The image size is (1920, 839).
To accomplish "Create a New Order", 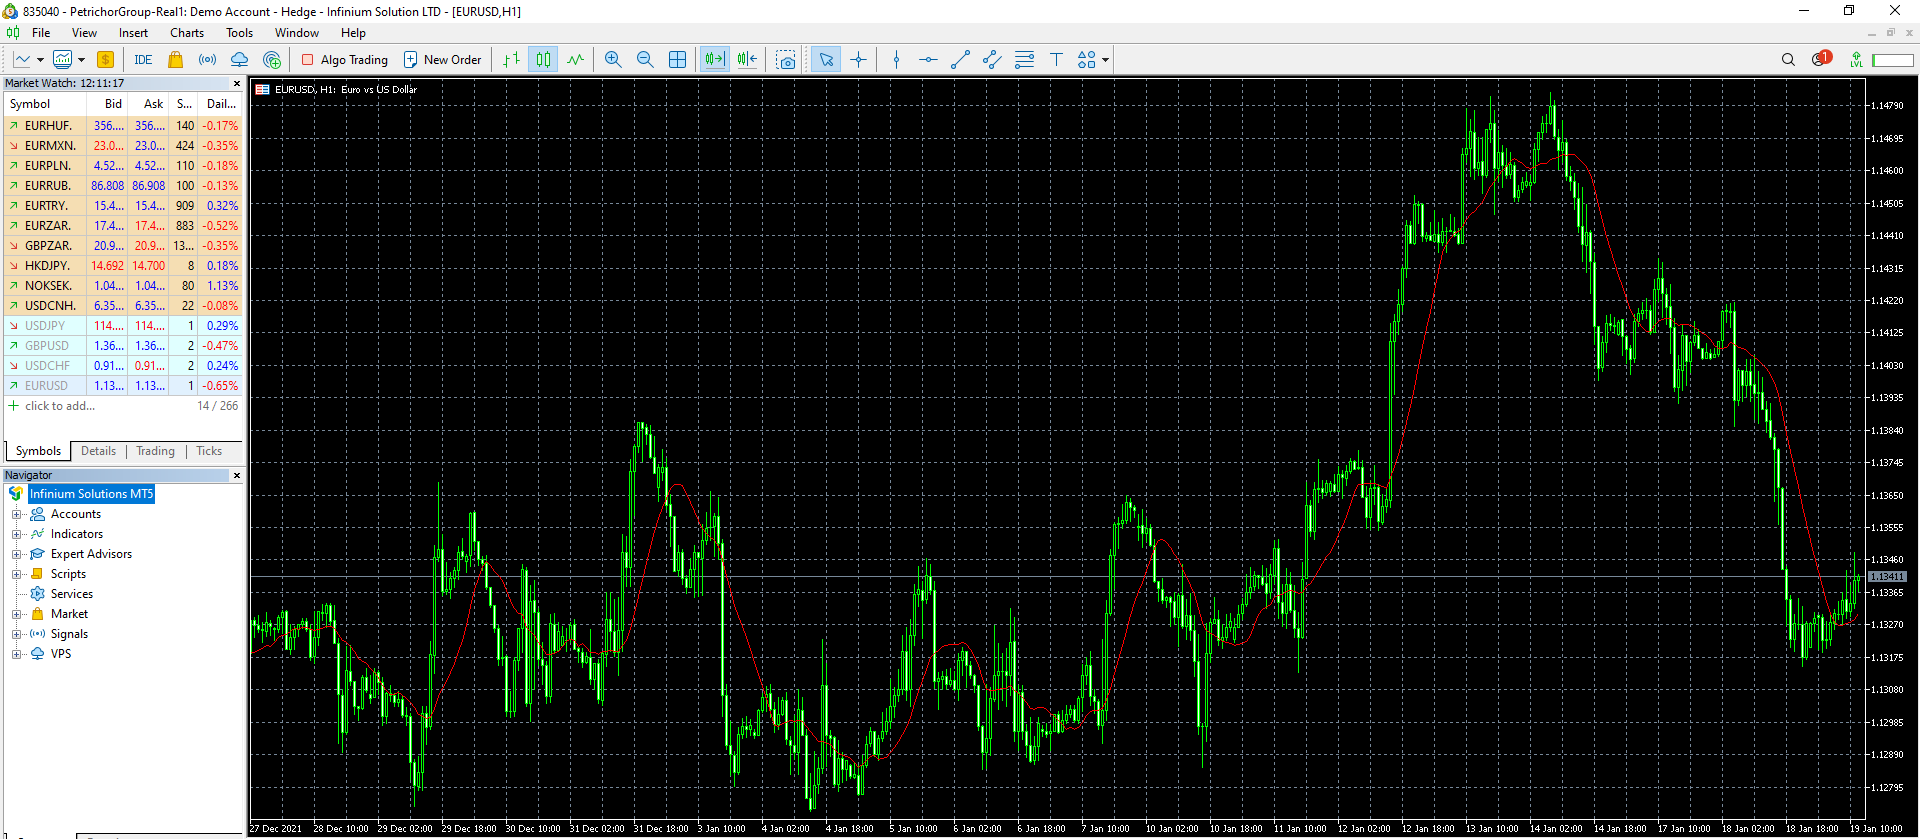I will (x=442, y=60).
